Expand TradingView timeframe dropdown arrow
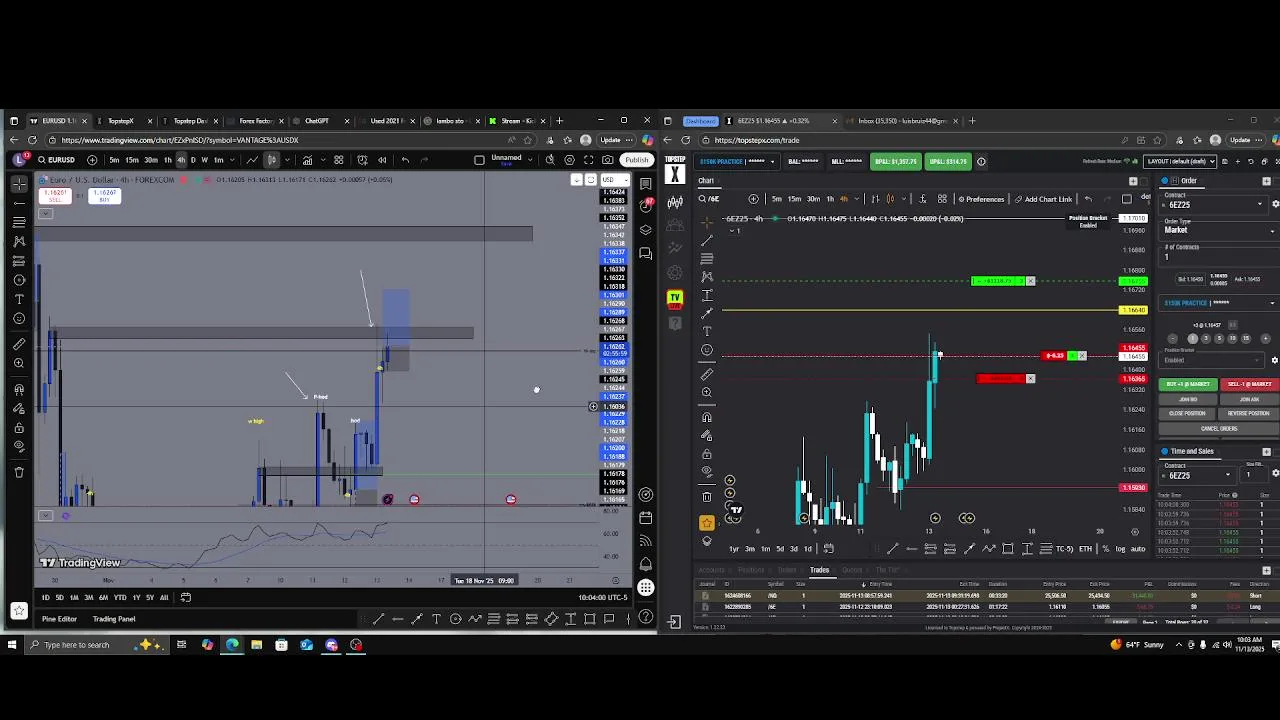This screenshot has height=720, width=1280. 232,160
